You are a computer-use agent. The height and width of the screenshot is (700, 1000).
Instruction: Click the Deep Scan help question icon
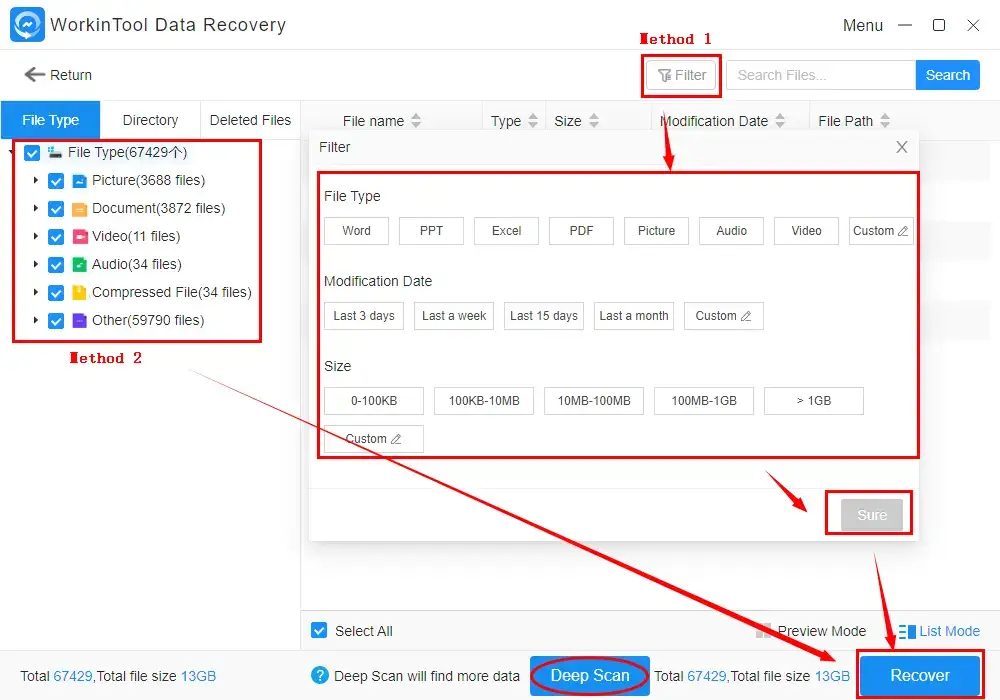coord(320,675)
